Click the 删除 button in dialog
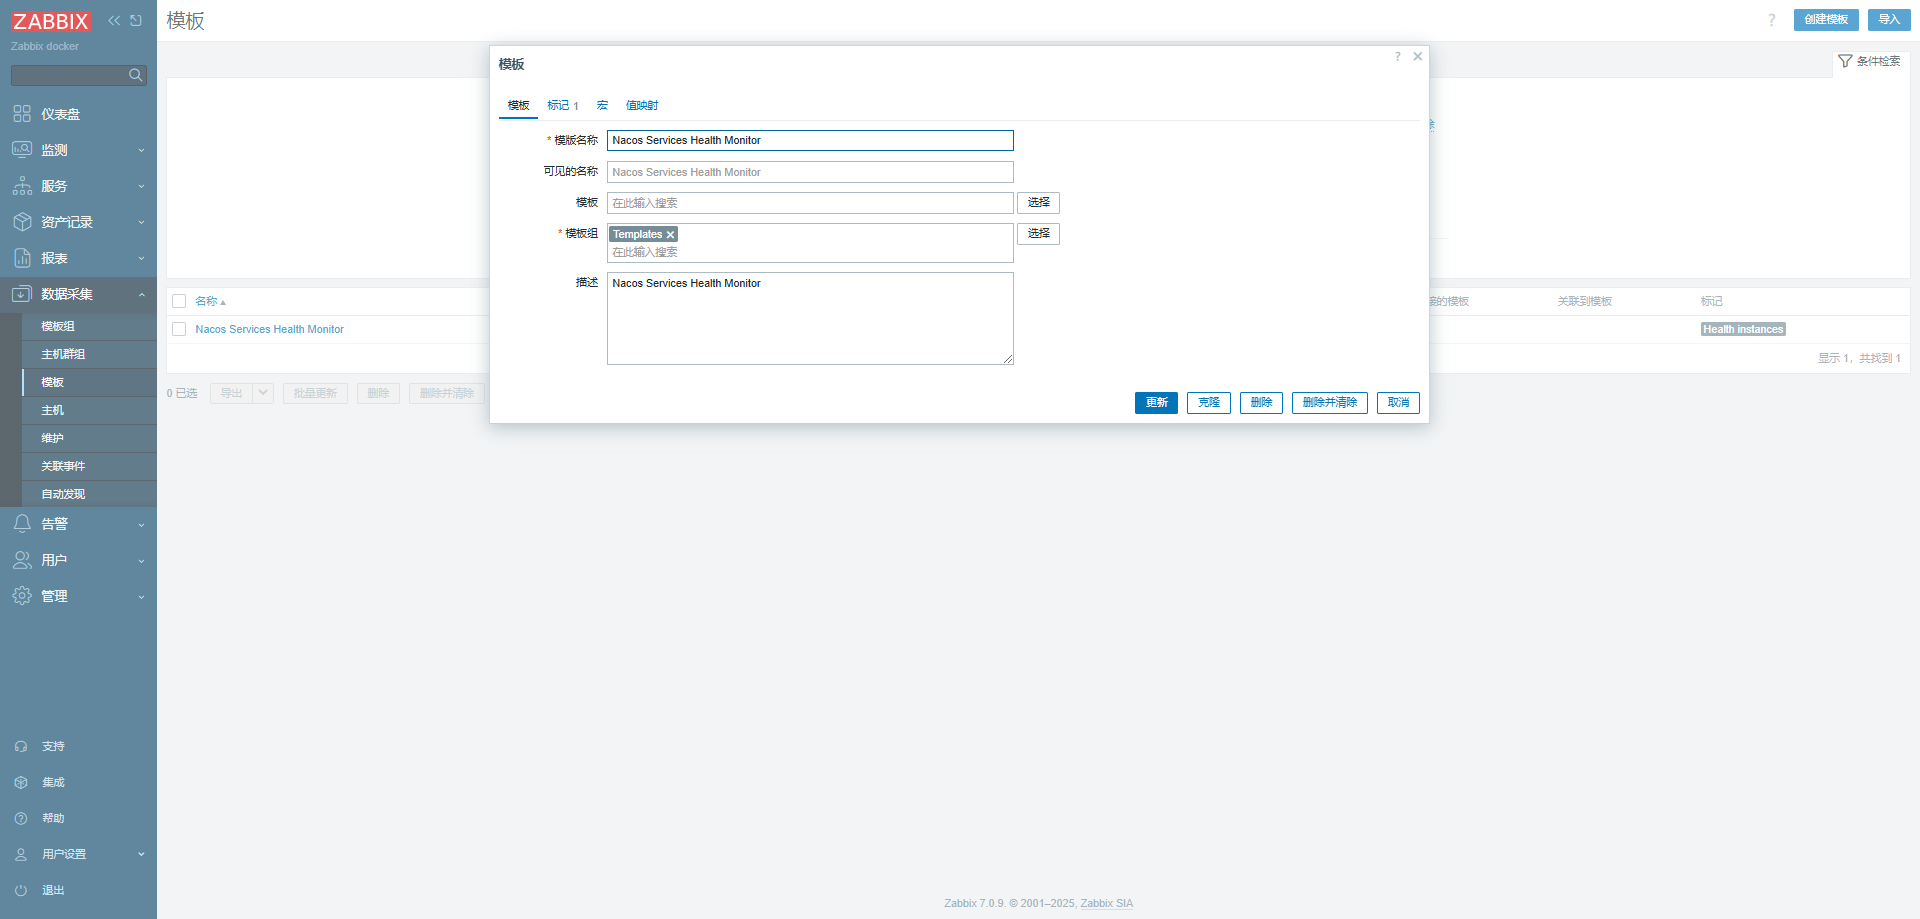Screen dimensions: 1920x919 [1261, 403]
